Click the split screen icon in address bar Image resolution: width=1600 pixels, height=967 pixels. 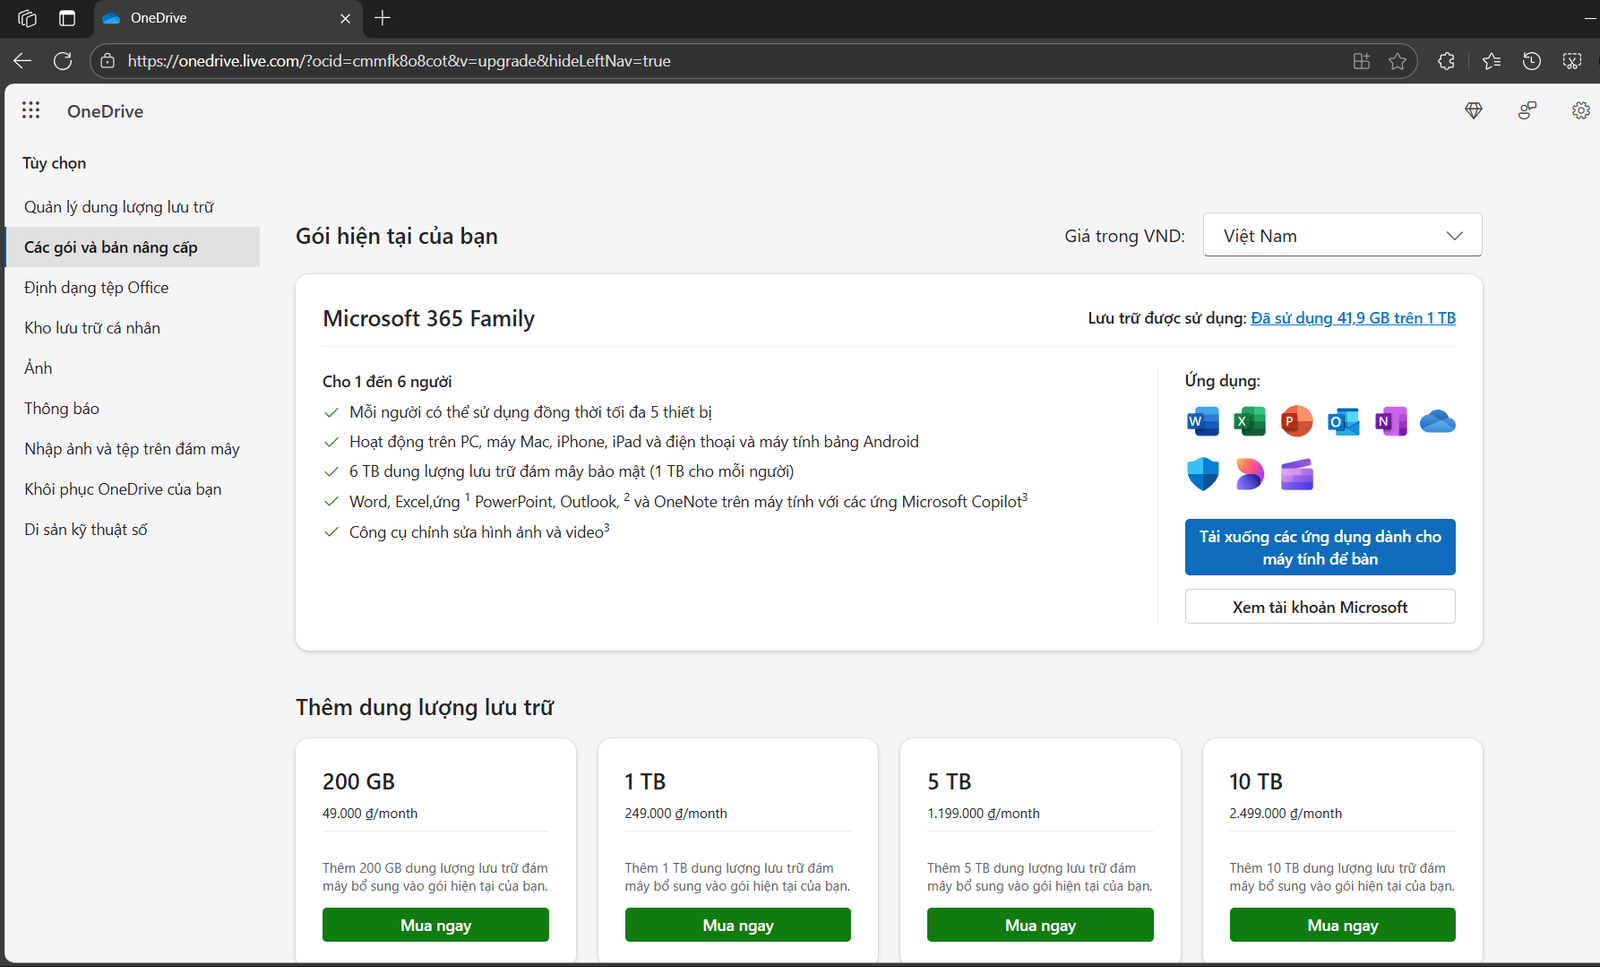1361,61
